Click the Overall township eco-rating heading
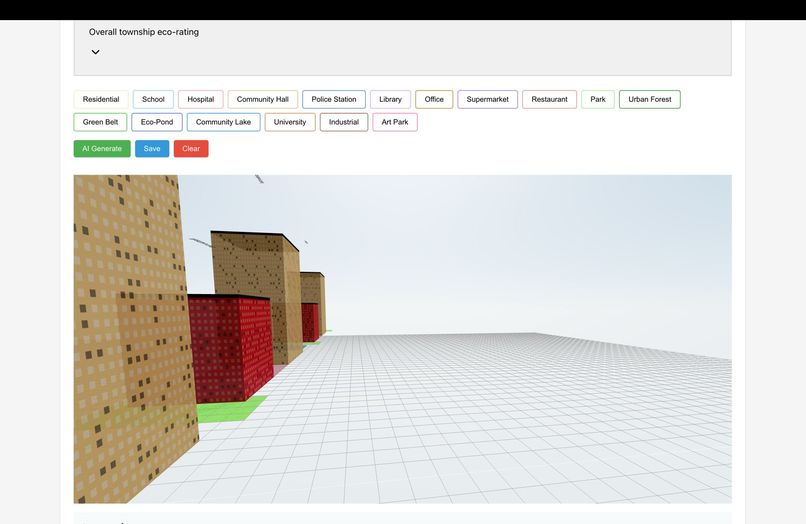 pos(144,32)
